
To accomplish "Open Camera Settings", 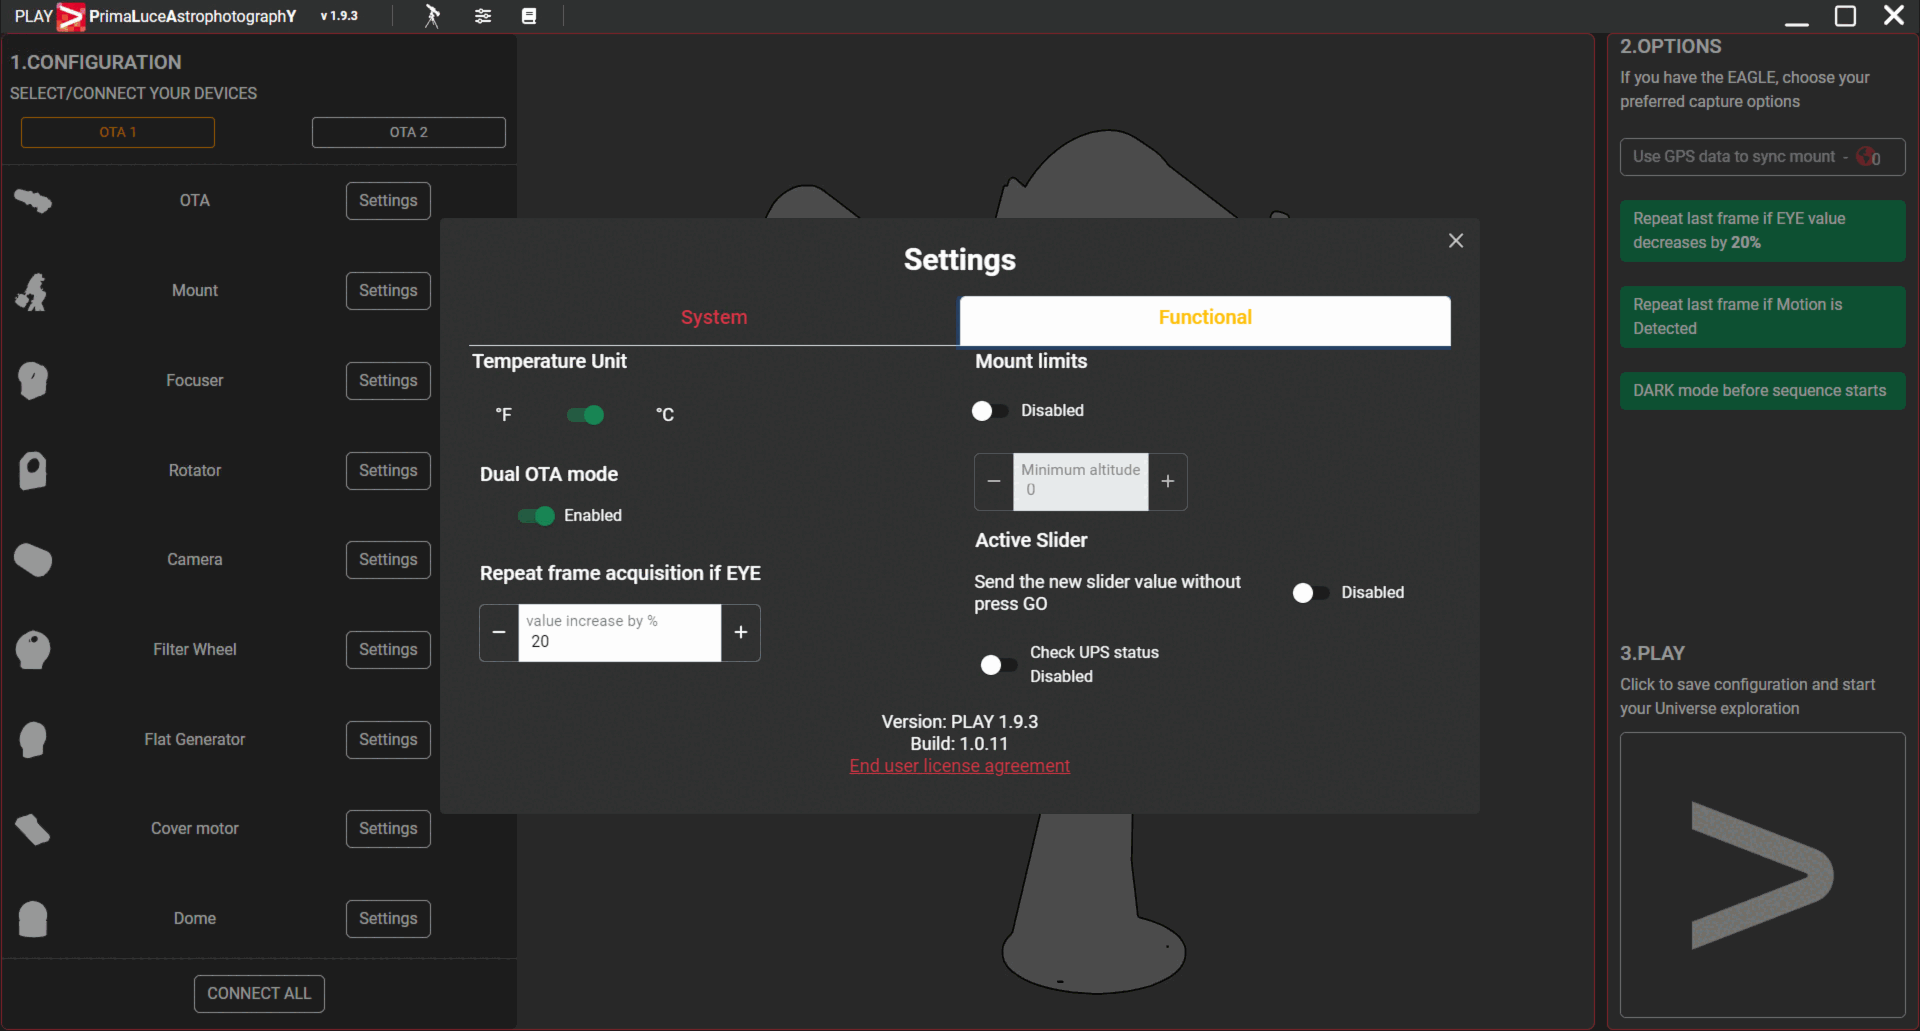I will [388, 560].
